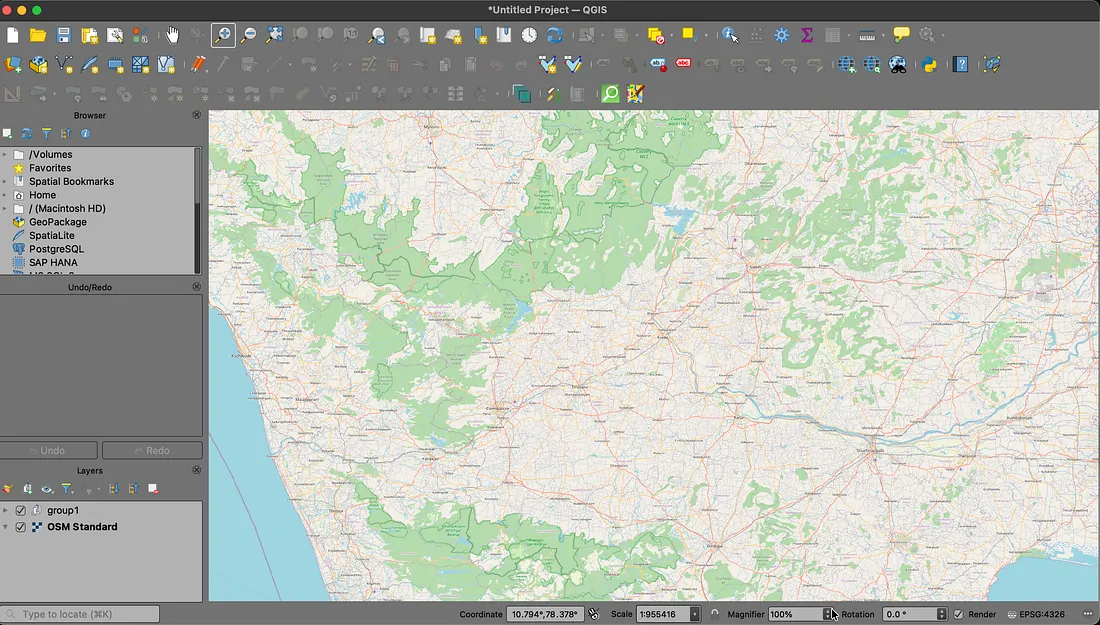Viewport: 1100px width, 625px height.
Task: Zoom to Full Extent of map
Action: coord(275,34)
